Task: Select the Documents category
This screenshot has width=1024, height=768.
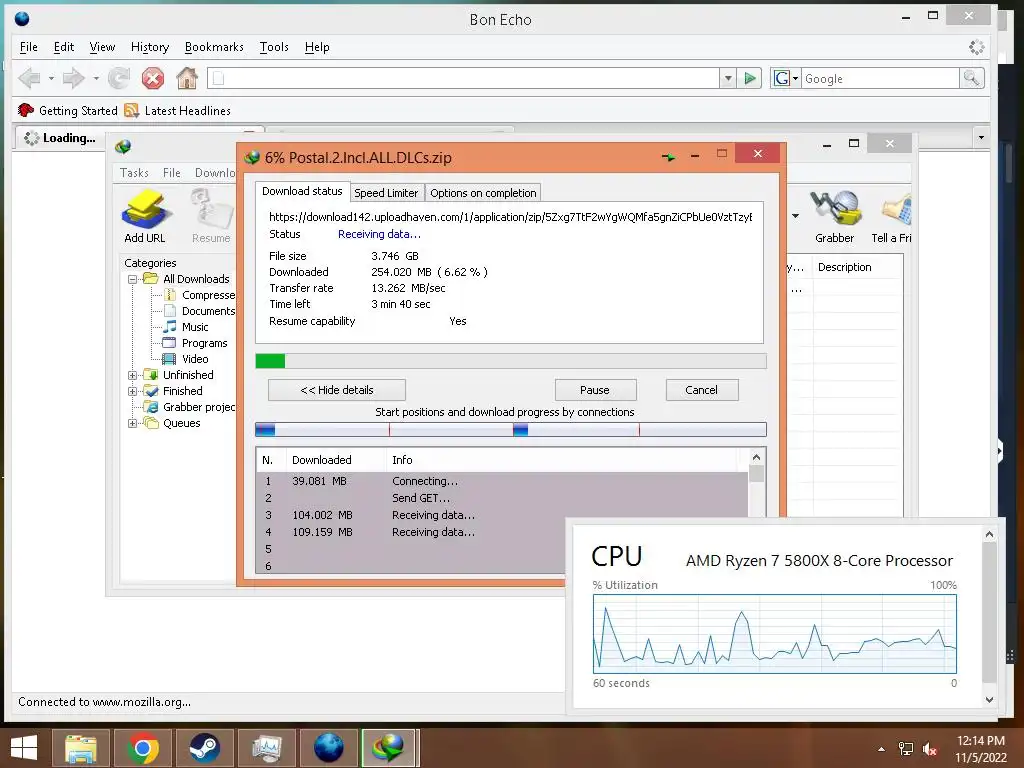Action: (200, 311)
